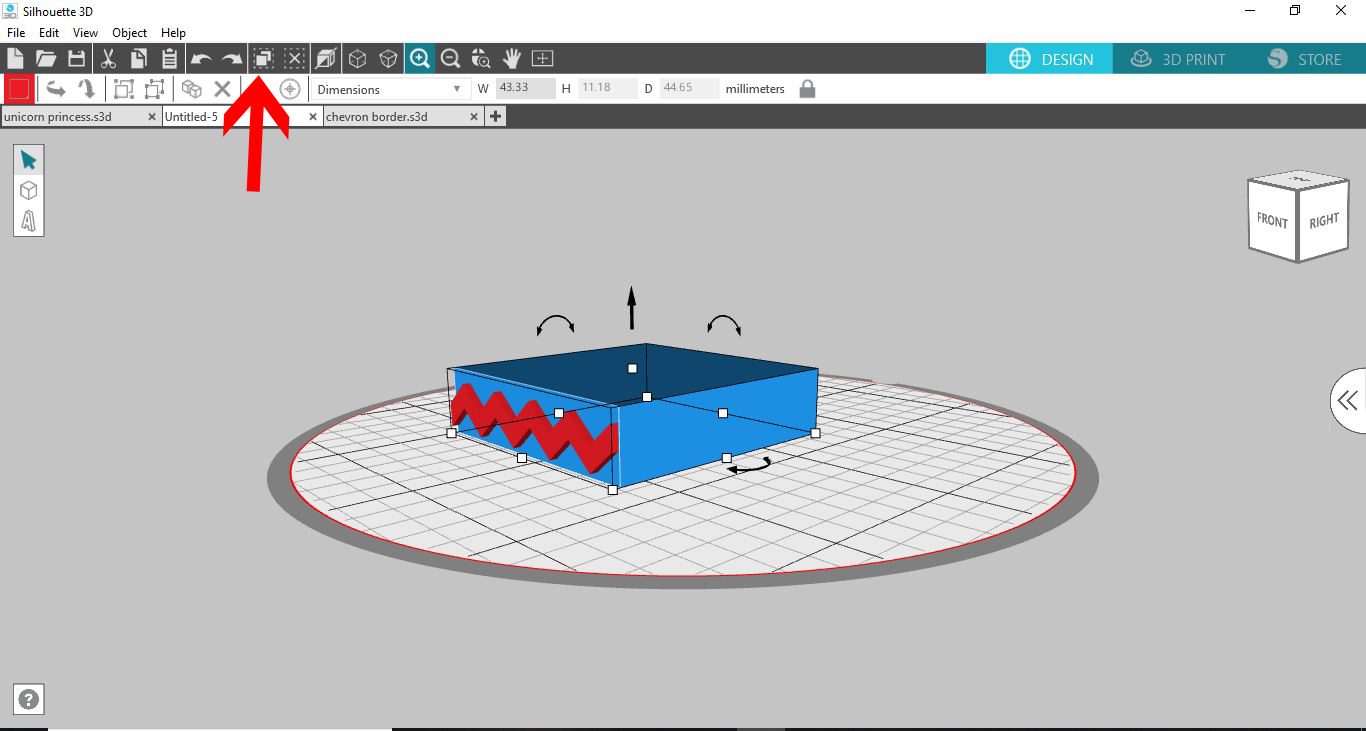This screenshot has width=1366, height=731.
Task: Select the 3D text tool
Action: (28, 220)
